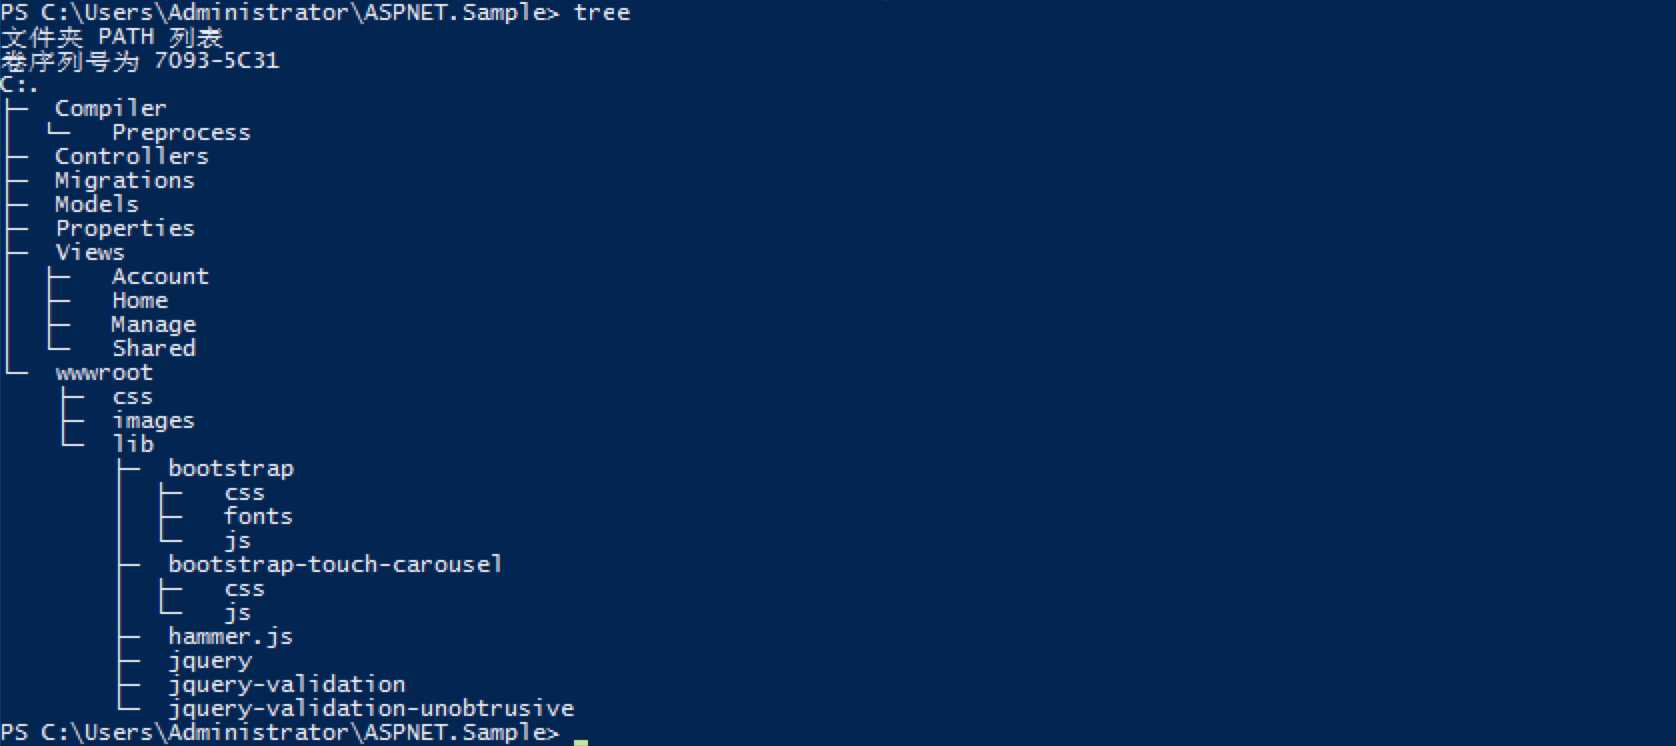Click the fonts folder under bootstrap
Image resolution: width=1676 pixels, height=746 pixels.
(x=258, y=516)
